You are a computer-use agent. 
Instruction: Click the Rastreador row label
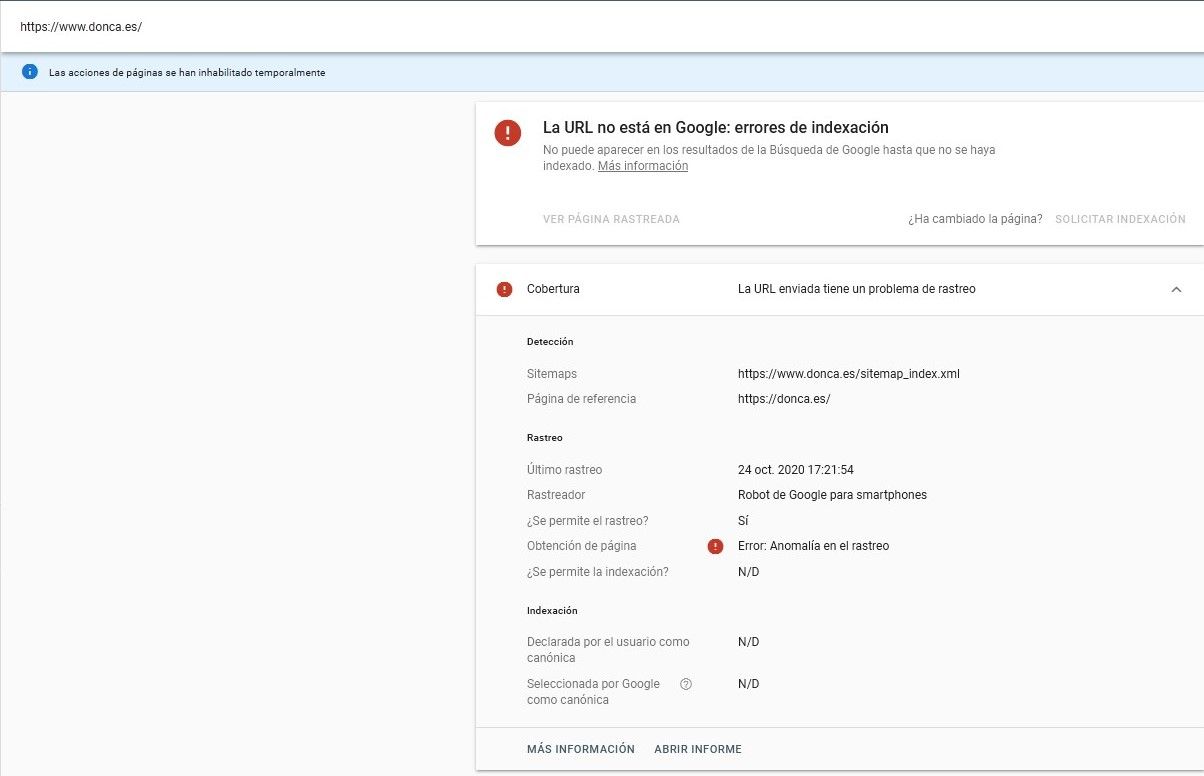click(x=556, y=495)
